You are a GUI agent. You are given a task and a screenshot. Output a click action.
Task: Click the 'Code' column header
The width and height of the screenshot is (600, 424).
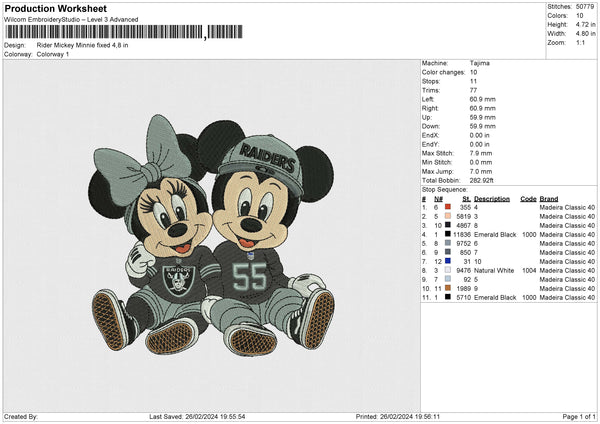528,199
